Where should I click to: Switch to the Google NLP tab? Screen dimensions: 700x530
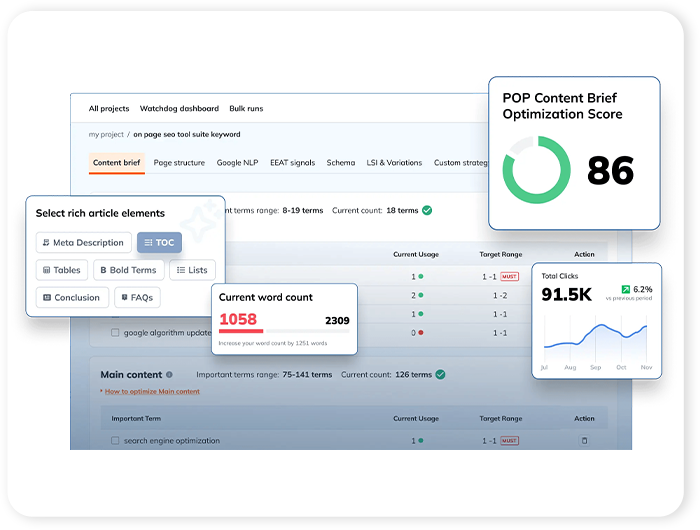click(x=238, y=163)
